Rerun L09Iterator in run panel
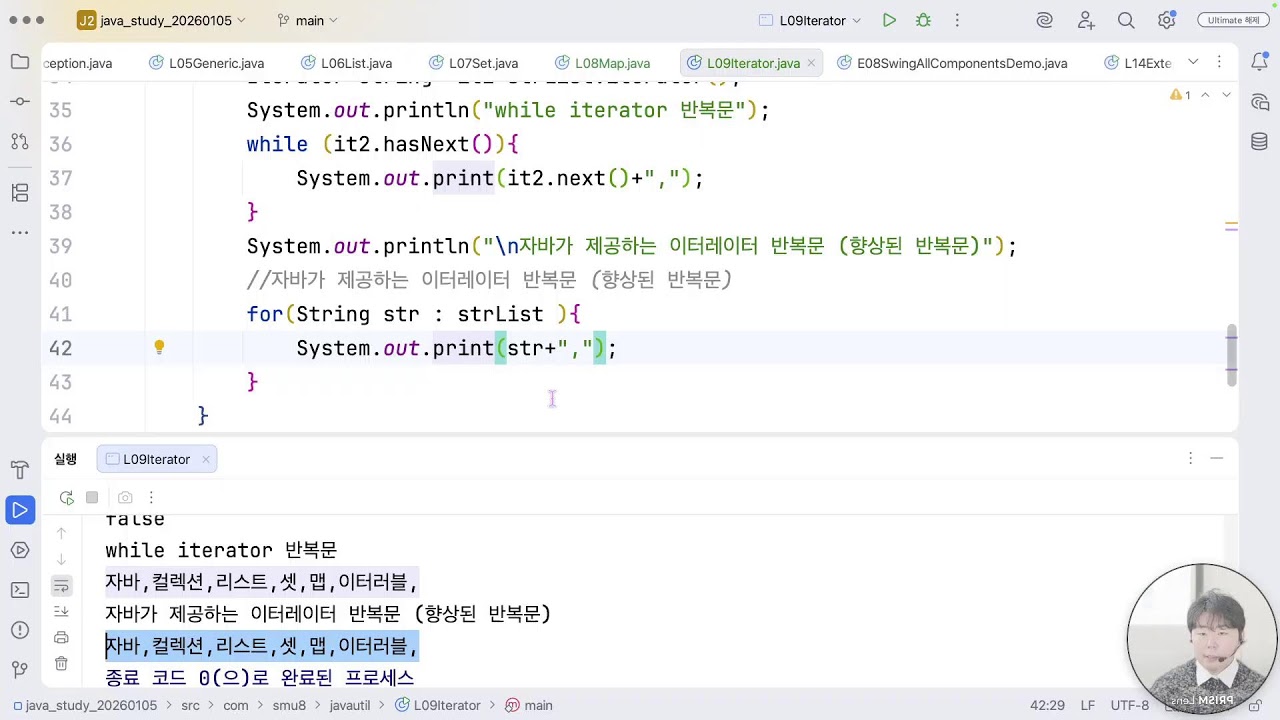This screenshot has width=1280, height=720. click(66, 497)
